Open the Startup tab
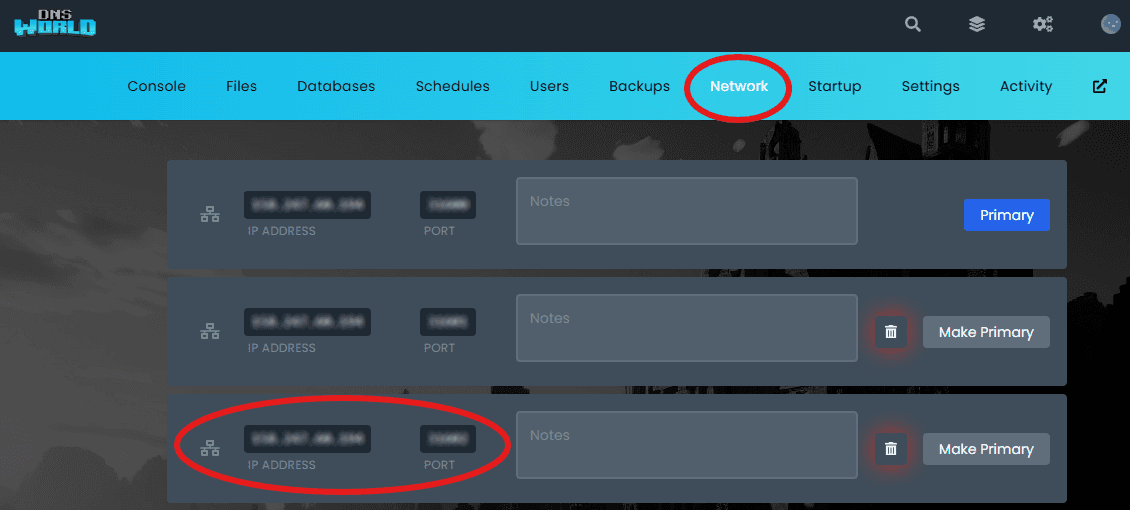Viewport: 1130px width, 510px height. (835, 86)
